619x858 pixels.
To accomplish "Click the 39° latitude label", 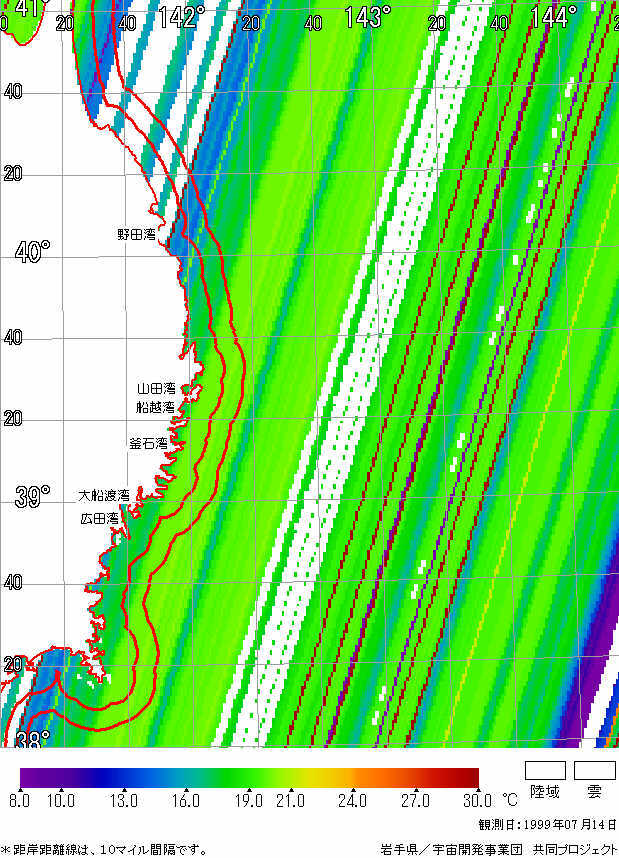I will click(32, 496).
